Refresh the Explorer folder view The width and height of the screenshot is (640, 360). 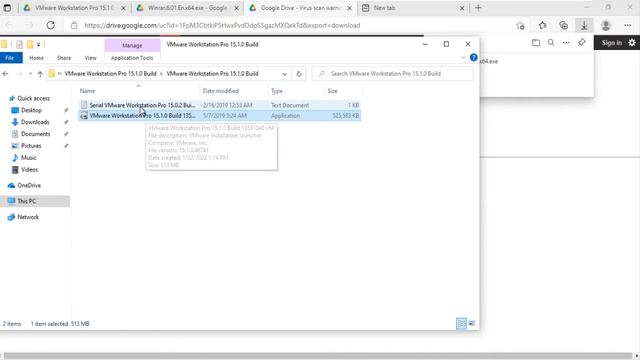click(x=299, y=74)
